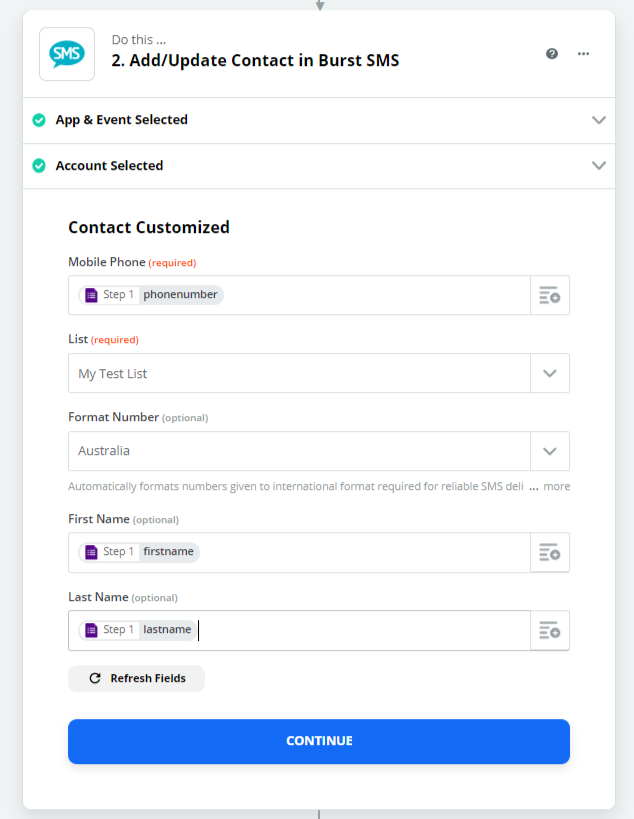
Task: Click the refresh arrow icon
Action: [x=95, y=678]
